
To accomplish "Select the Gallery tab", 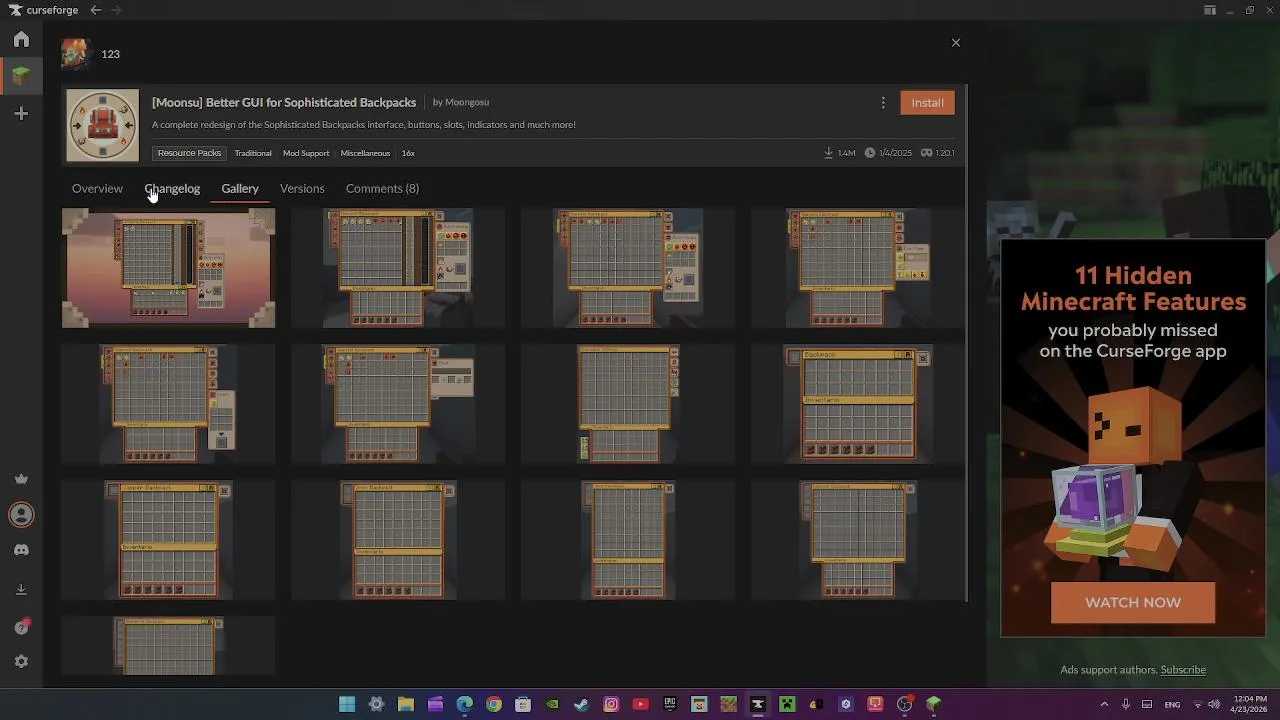I will 240,189.
